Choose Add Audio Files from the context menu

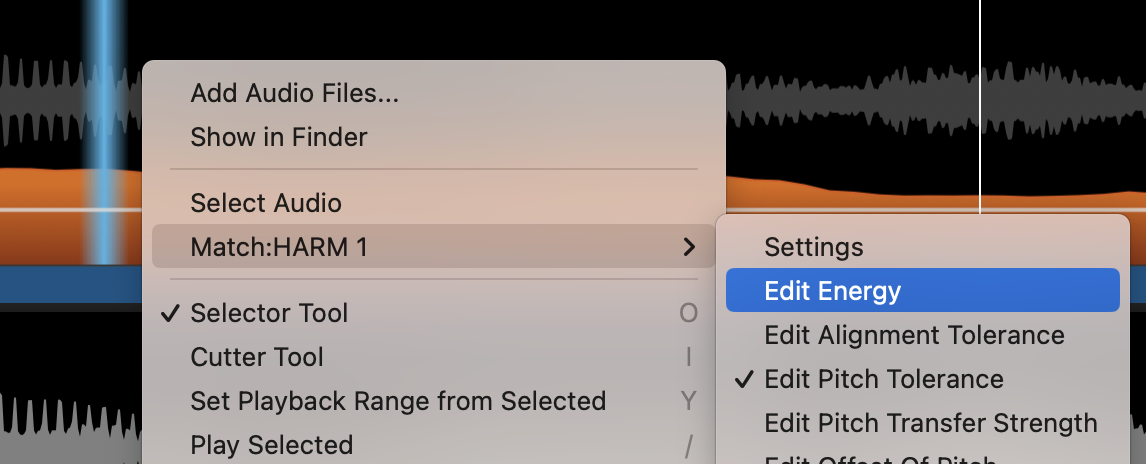pos(294,93)
